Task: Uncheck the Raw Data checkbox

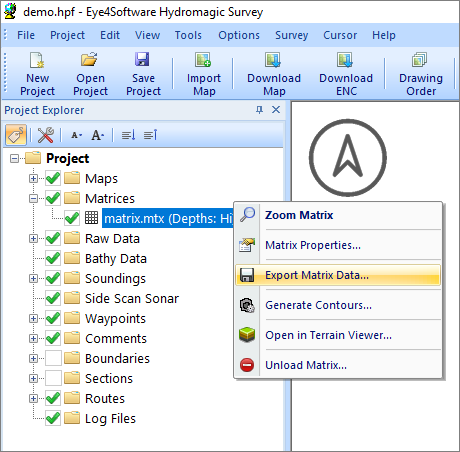Action: [x=53, y=238]
